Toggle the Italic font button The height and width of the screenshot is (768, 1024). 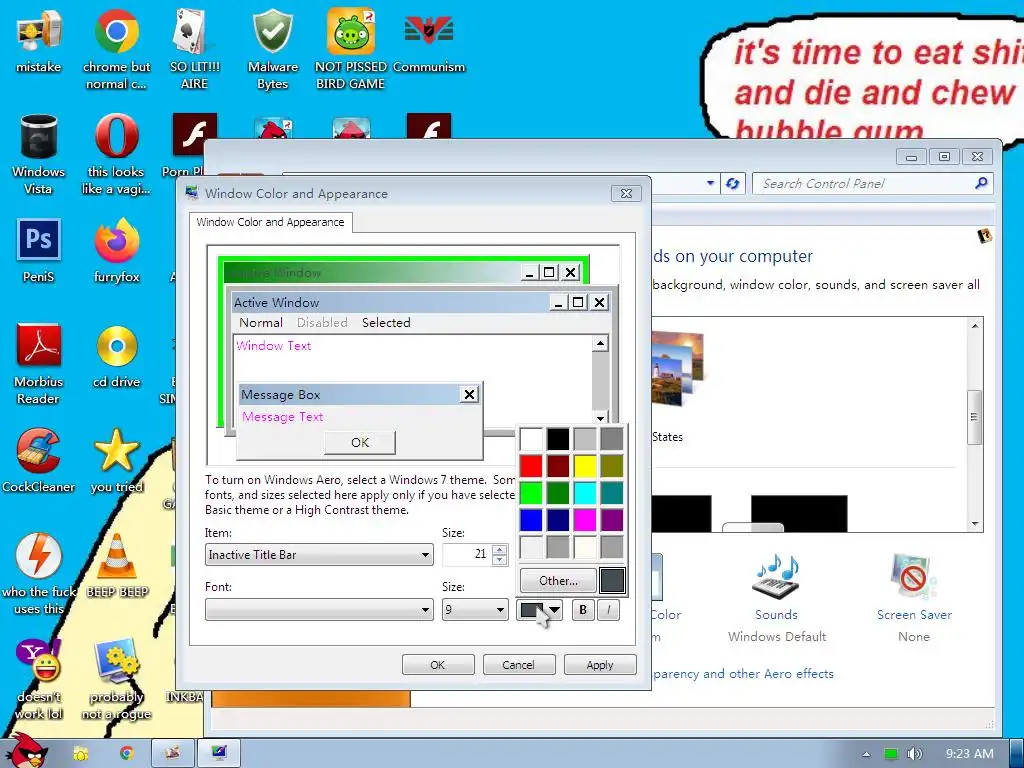pyautogui.click(x=609, y=610)
